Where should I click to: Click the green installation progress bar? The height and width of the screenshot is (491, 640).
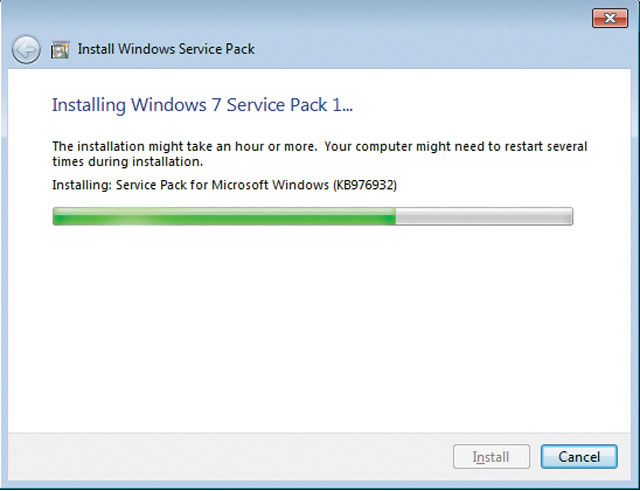click(x=313, y=216)
